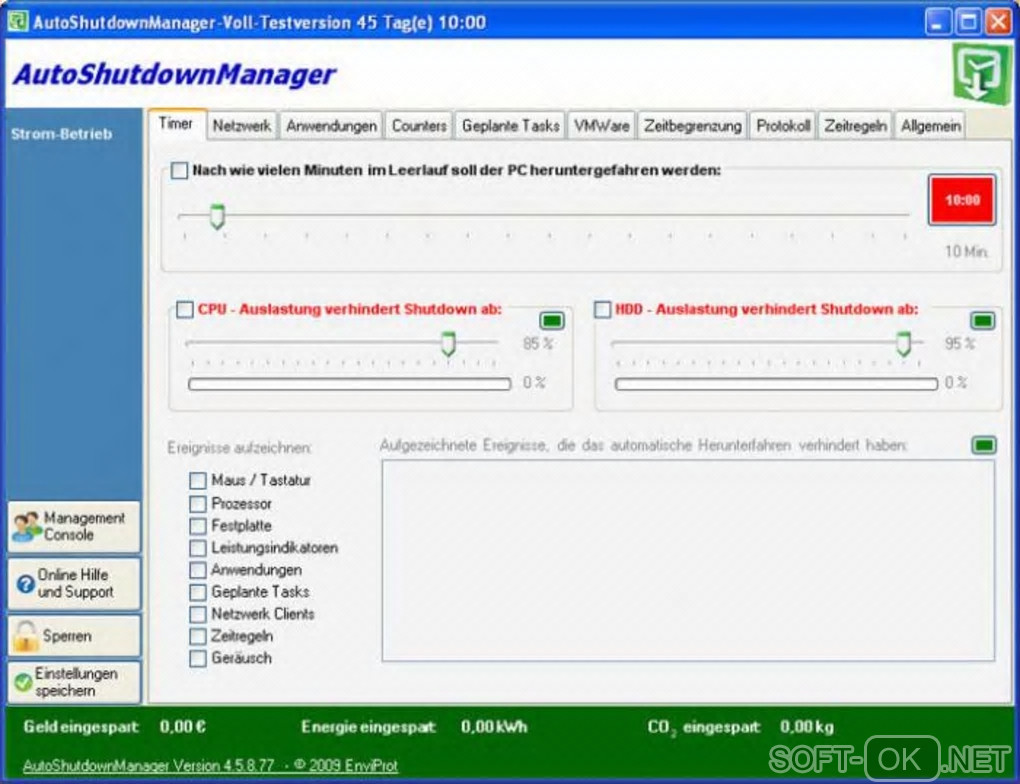This screenshot has width=1020, height=784.
Task: Switch to the Timer tab
Action: point(176,124)
